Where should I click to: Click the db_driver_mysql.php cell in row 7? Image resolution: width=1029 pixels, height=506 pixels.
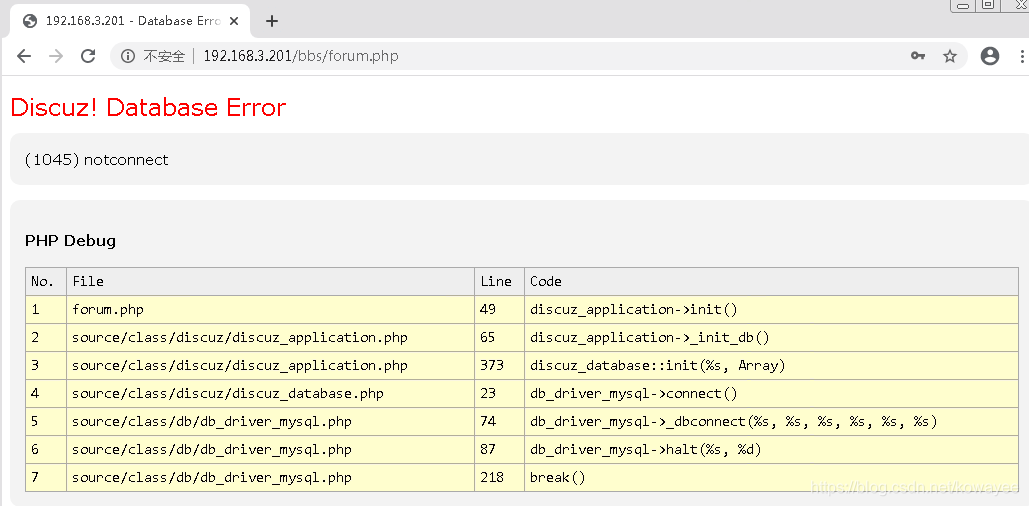[x=270, y=478]
